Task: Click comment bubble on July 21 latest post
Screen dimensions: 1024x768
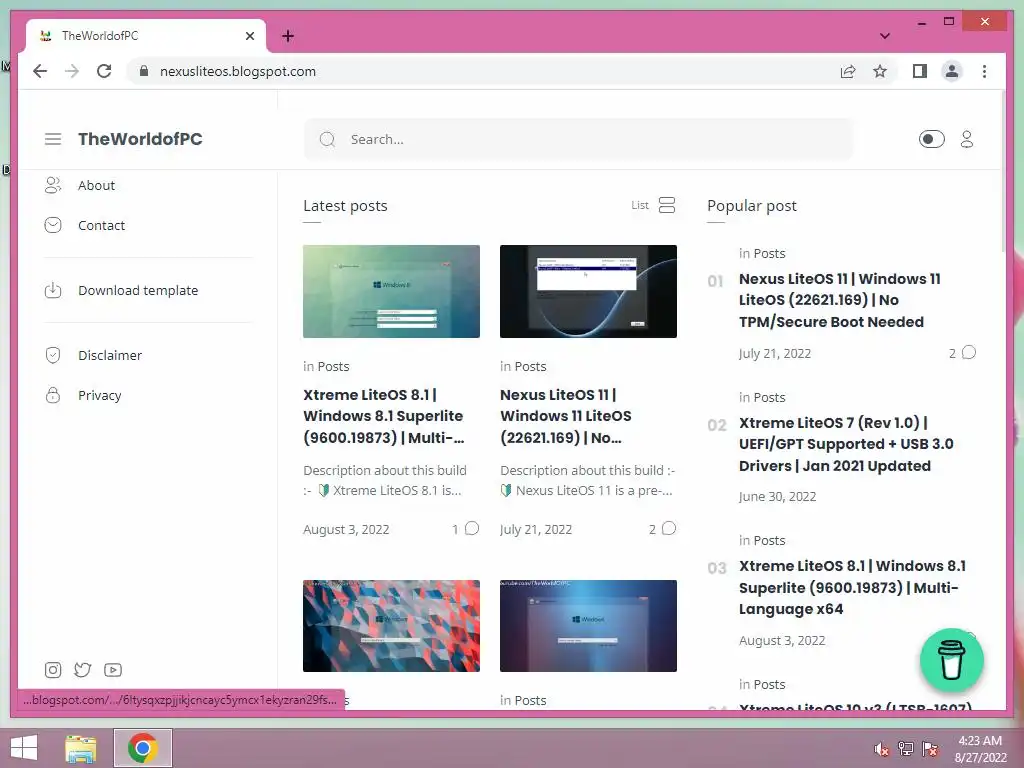Action: 669,528
